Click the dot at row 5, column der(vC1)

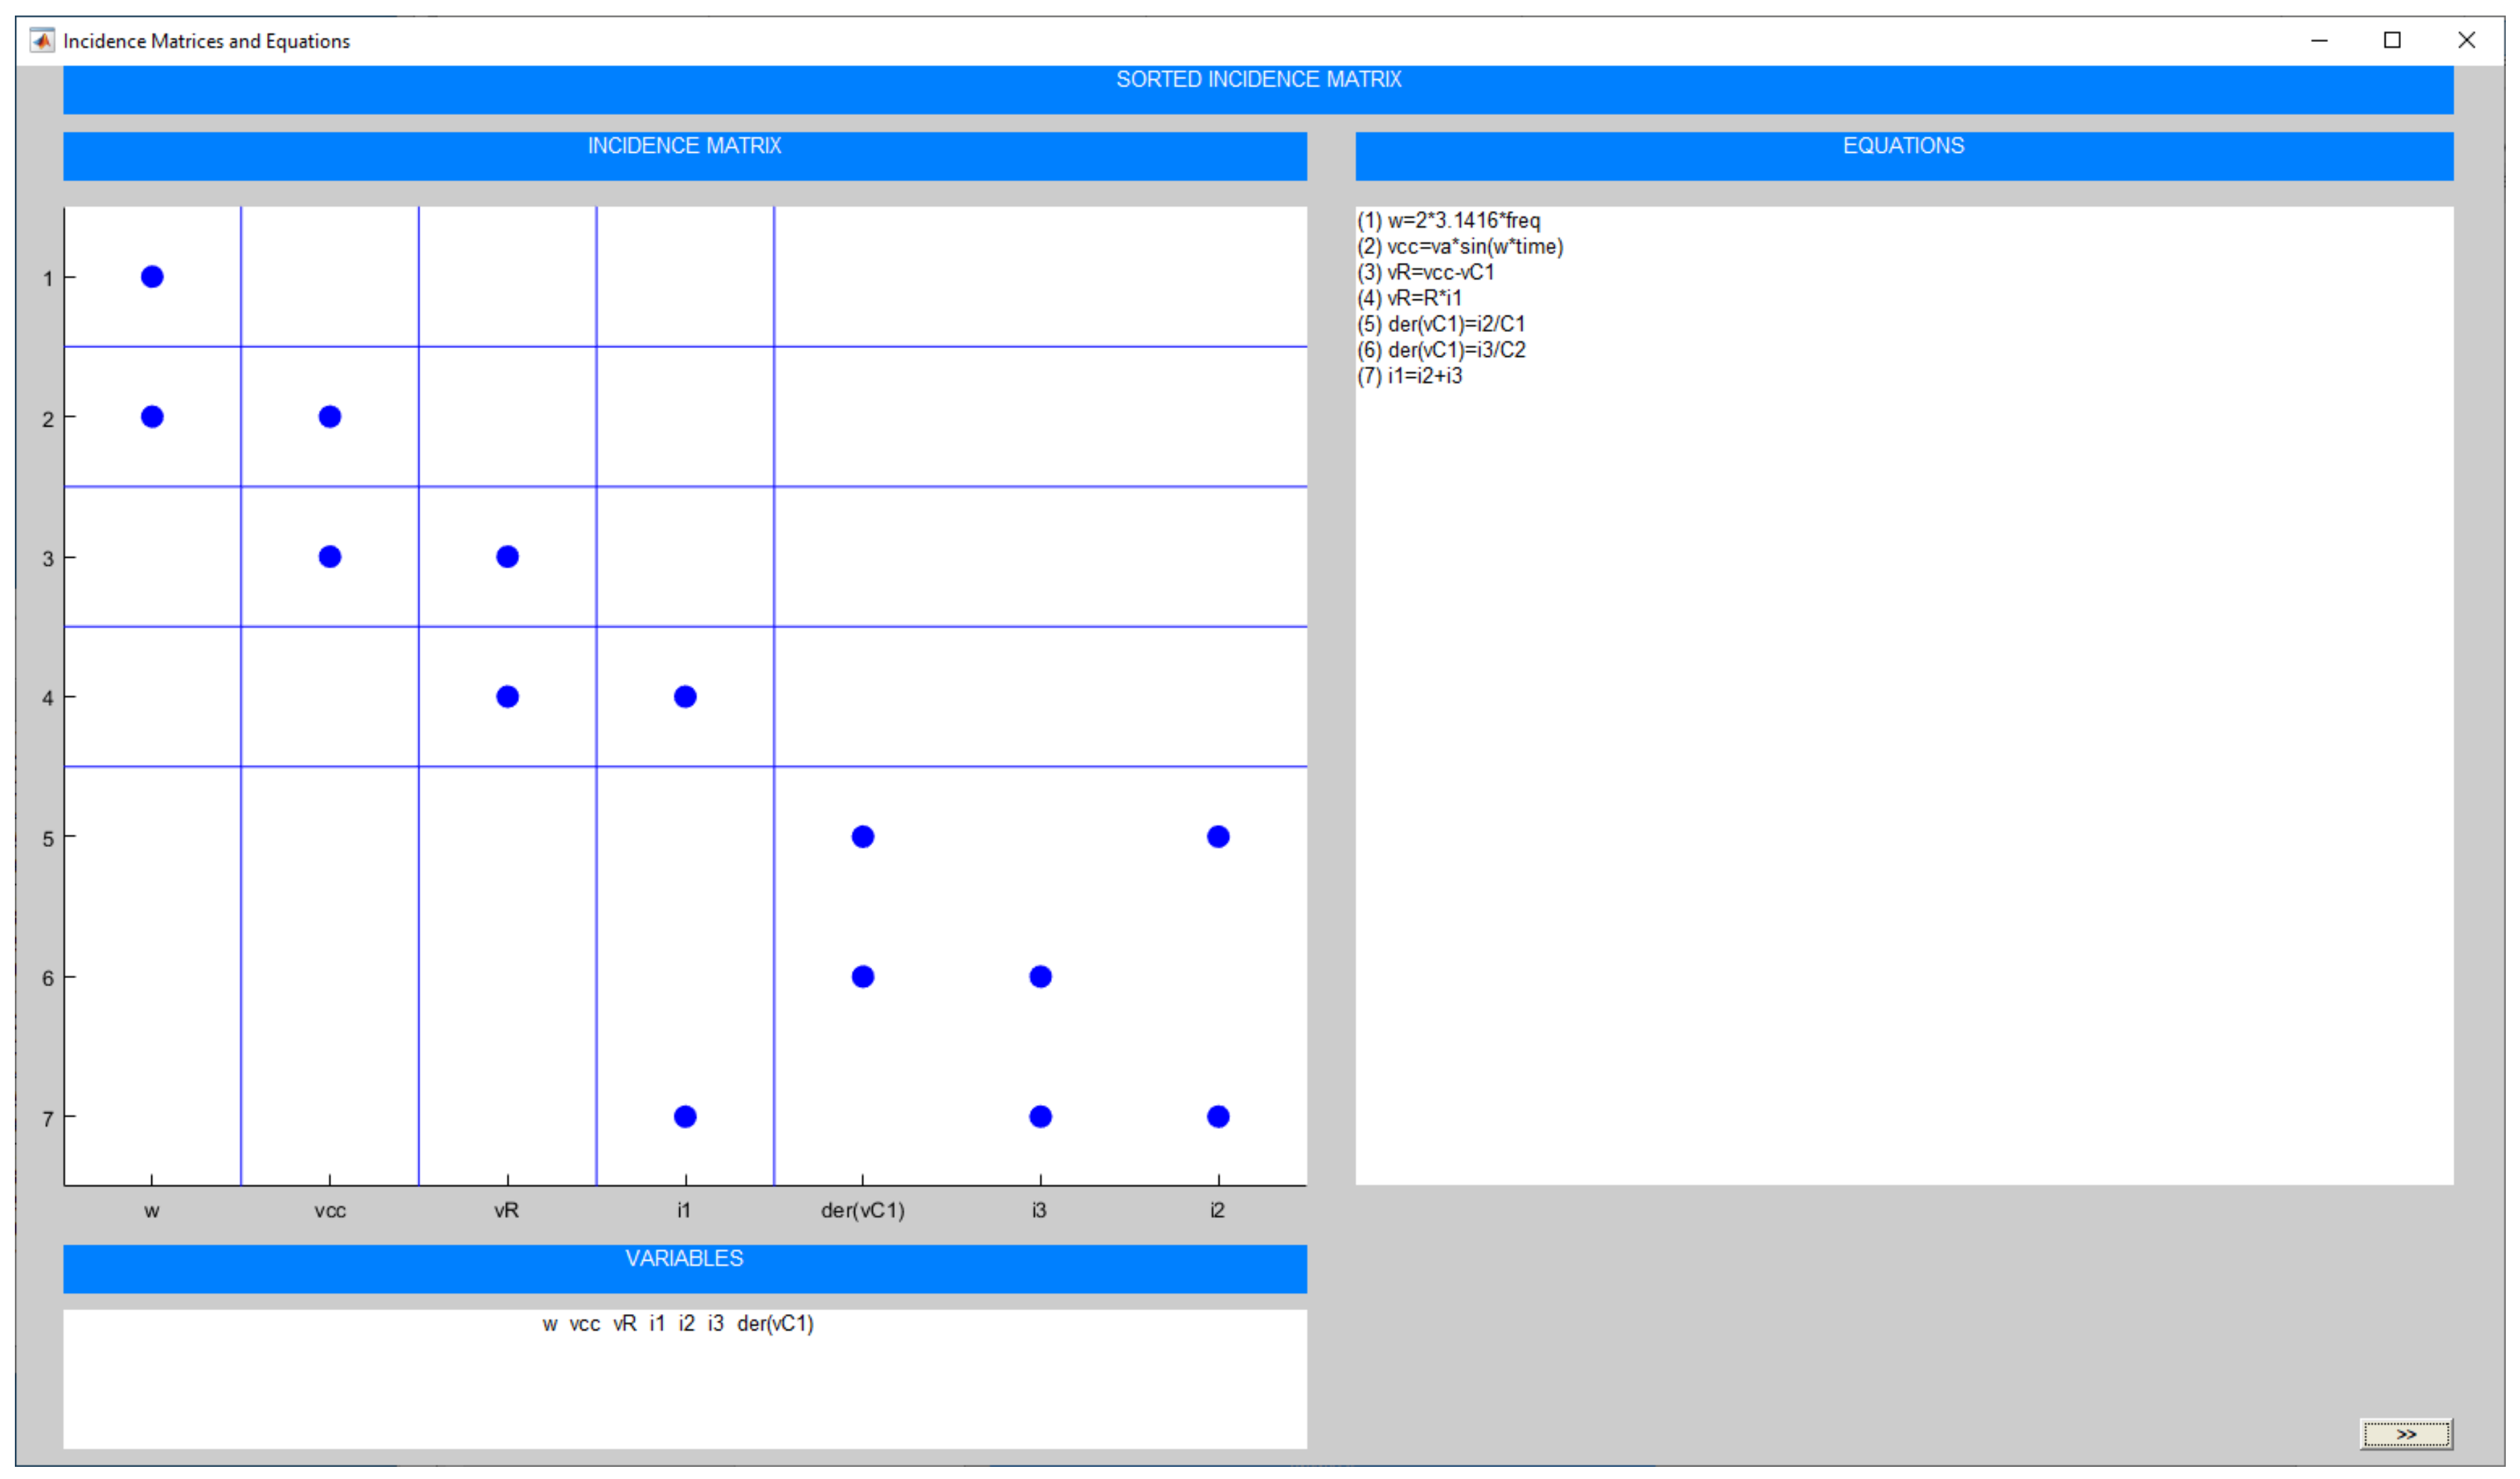[863, 837]
